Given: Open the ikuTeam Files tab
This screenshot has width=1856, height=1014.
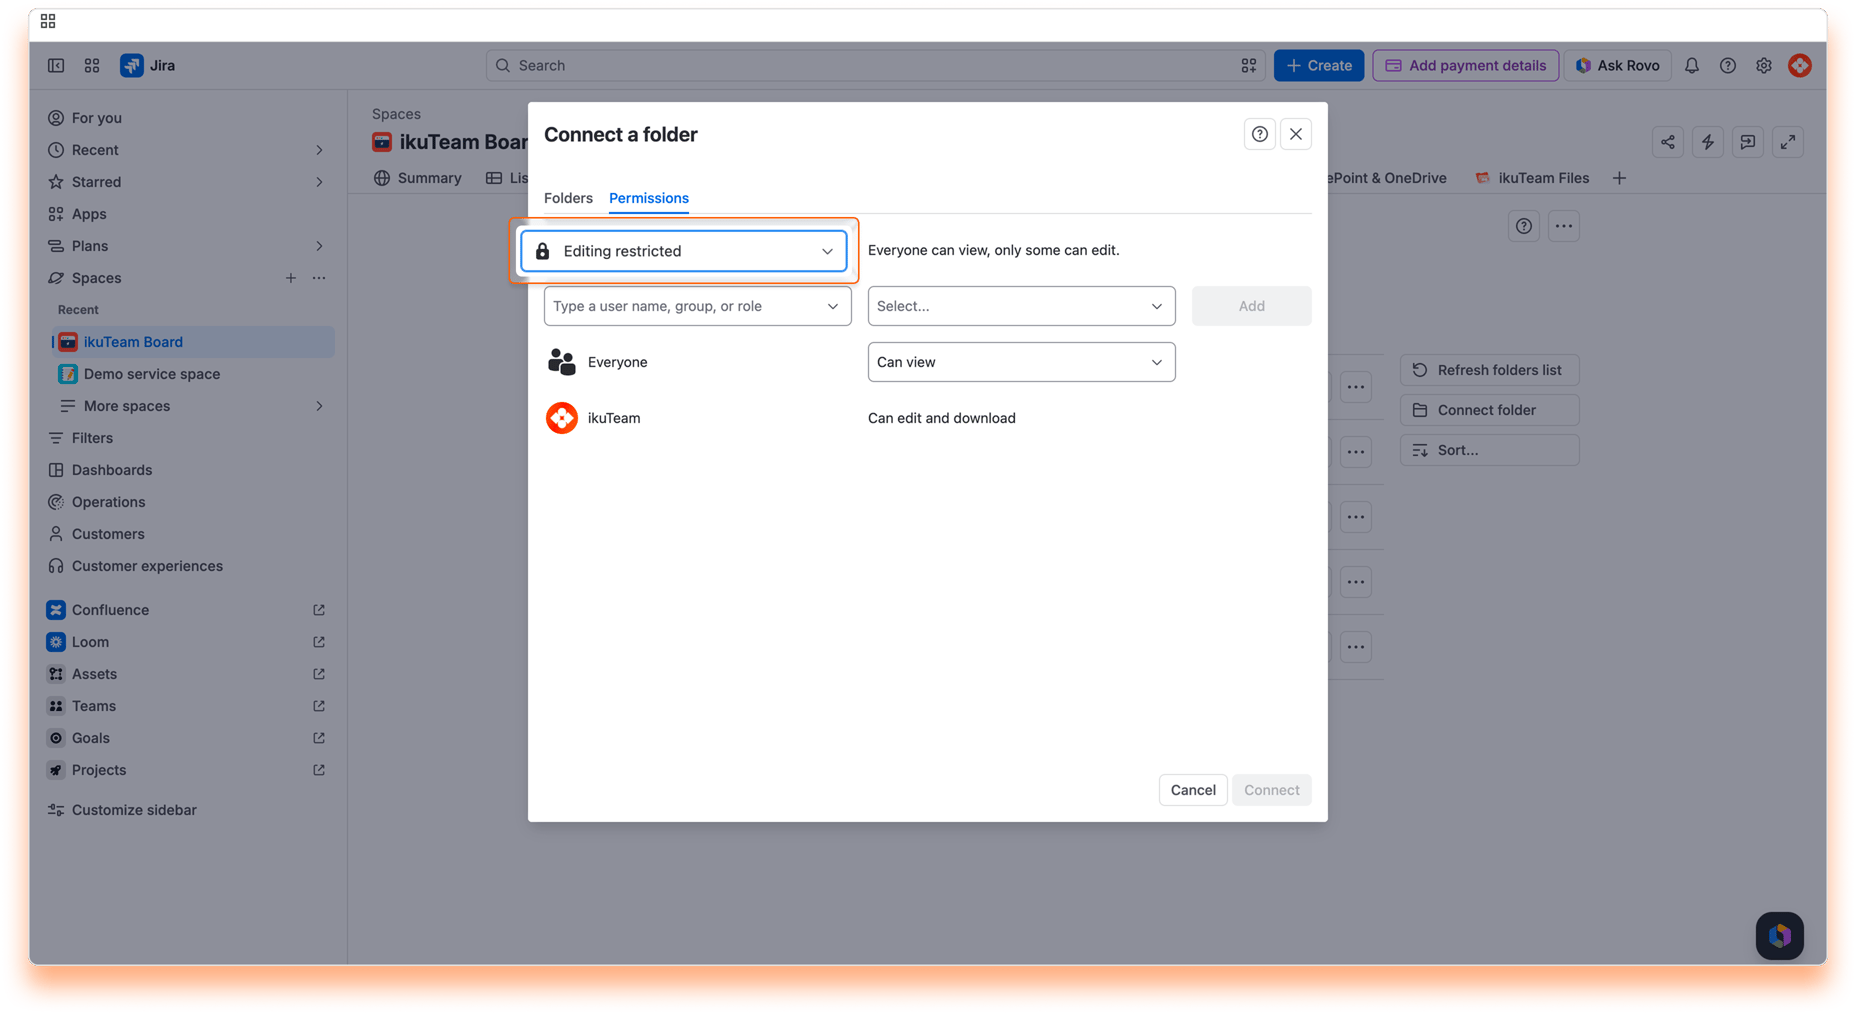Looking at the screenshot, I should pyautogui.click(x=1532, y=178).
